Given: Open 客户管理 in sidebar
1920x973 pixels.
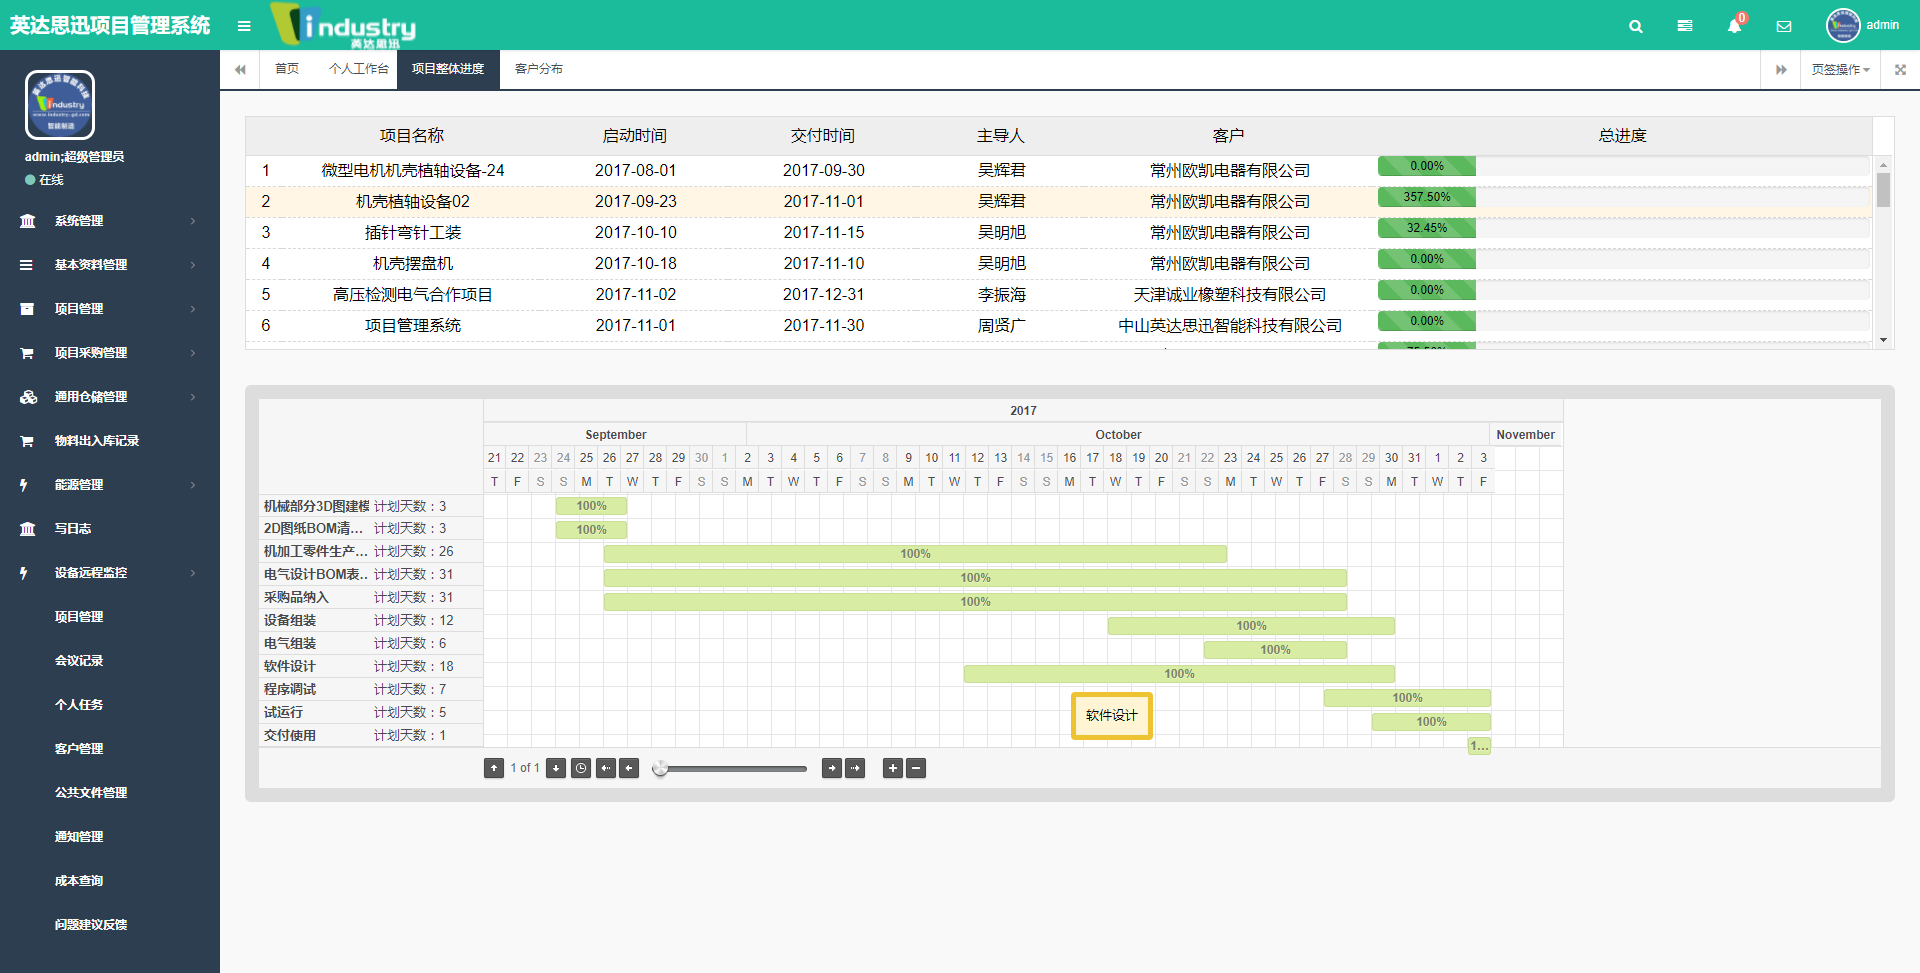Looking at the screenshot, I should tap(110, 749).
